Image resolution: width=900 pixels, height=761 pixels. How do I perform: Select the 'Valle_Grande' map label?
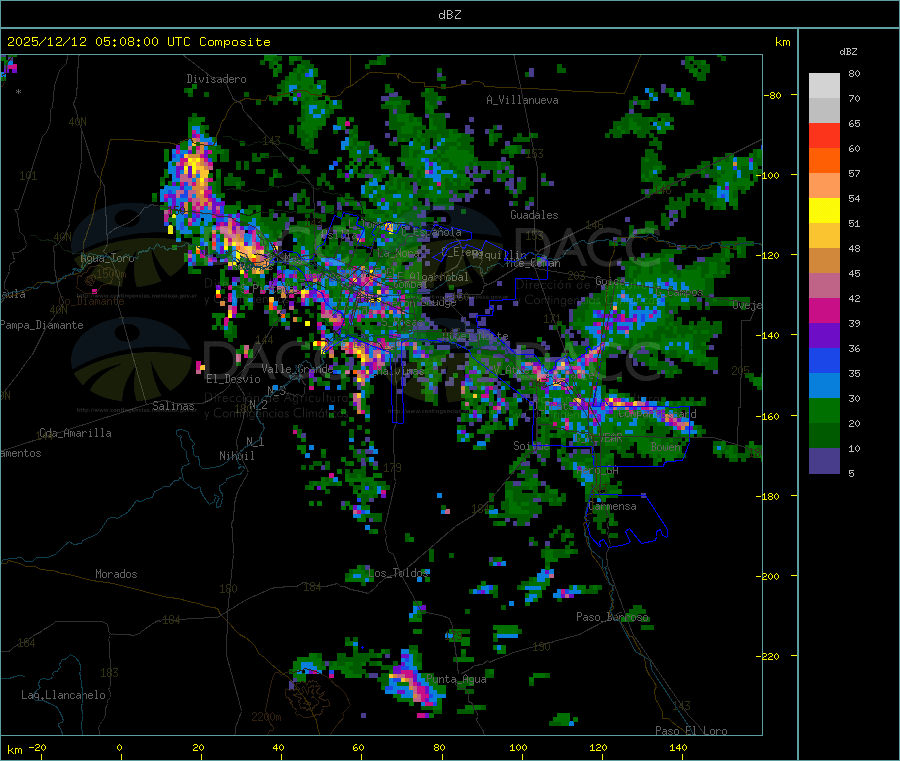(x=297, y=369)
